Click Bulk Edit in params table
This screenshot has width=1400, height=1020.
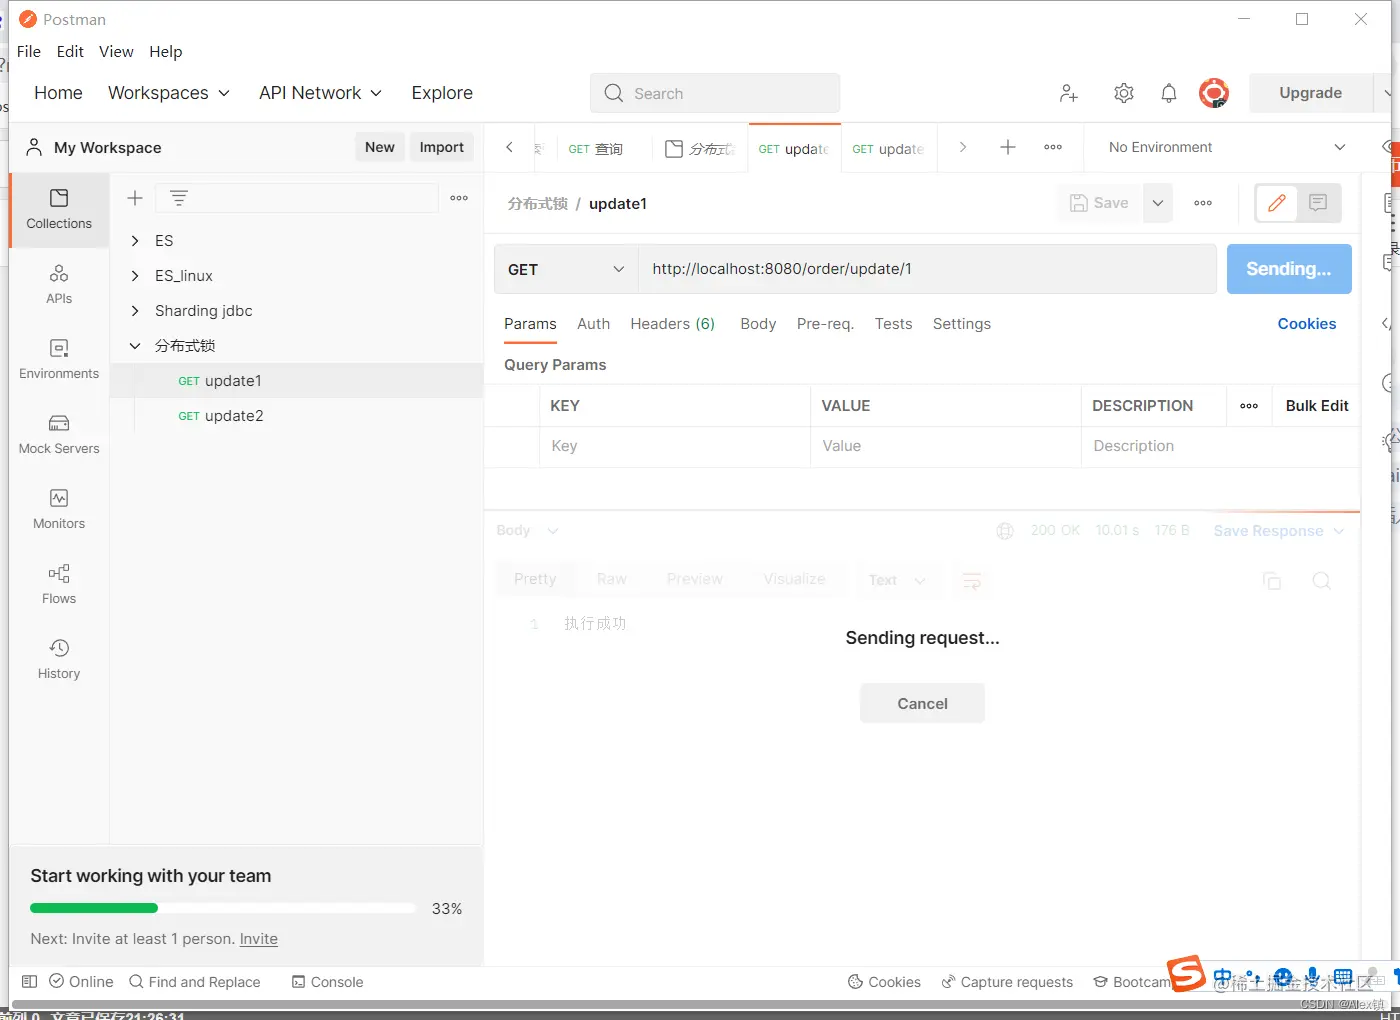(1317, 406)
